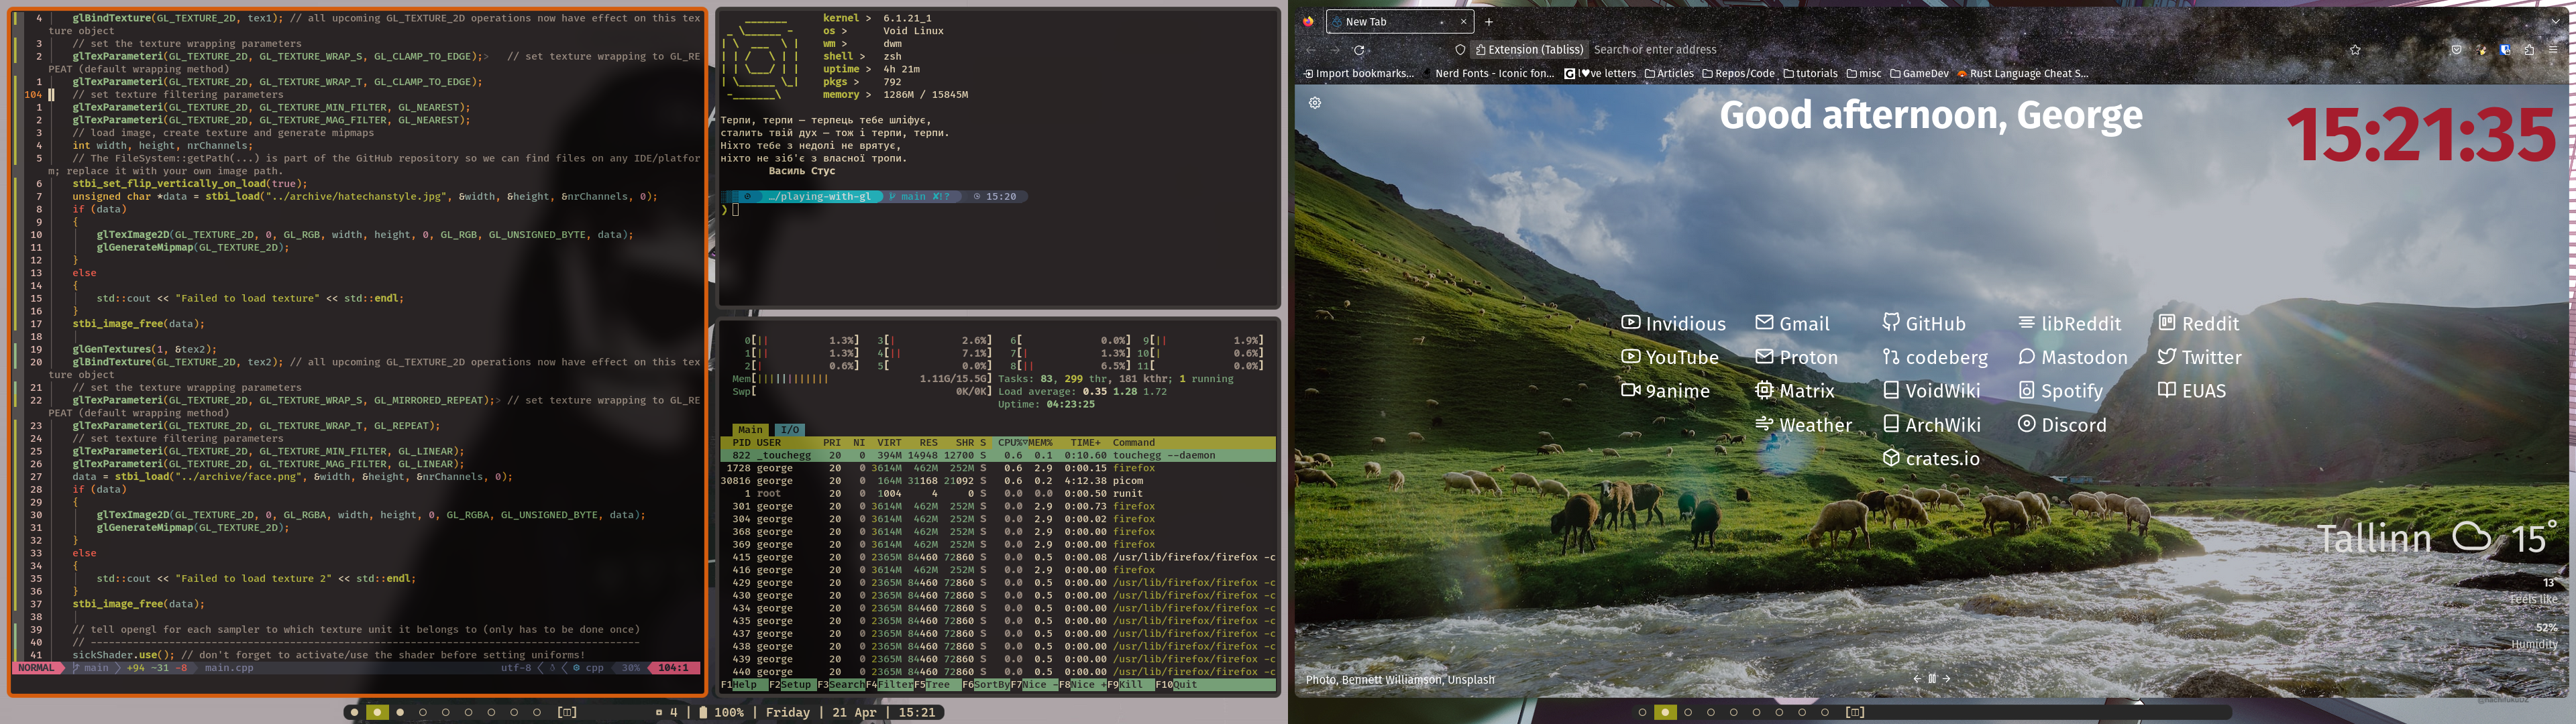Select the Main tab in htop

point(750,429)
